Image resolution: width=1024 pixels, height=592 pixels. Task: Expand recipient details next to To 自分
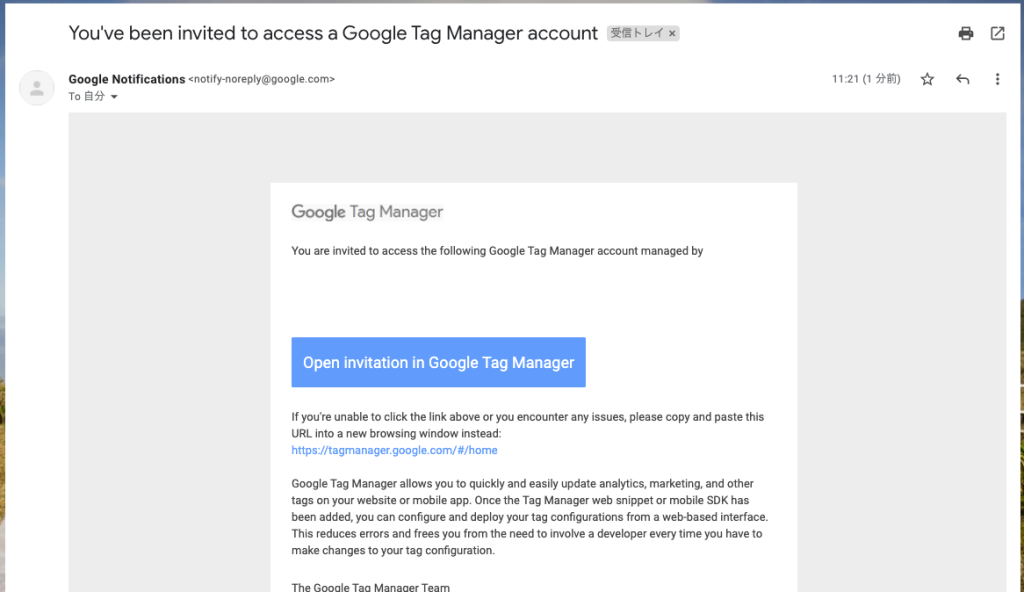point(114,97)
